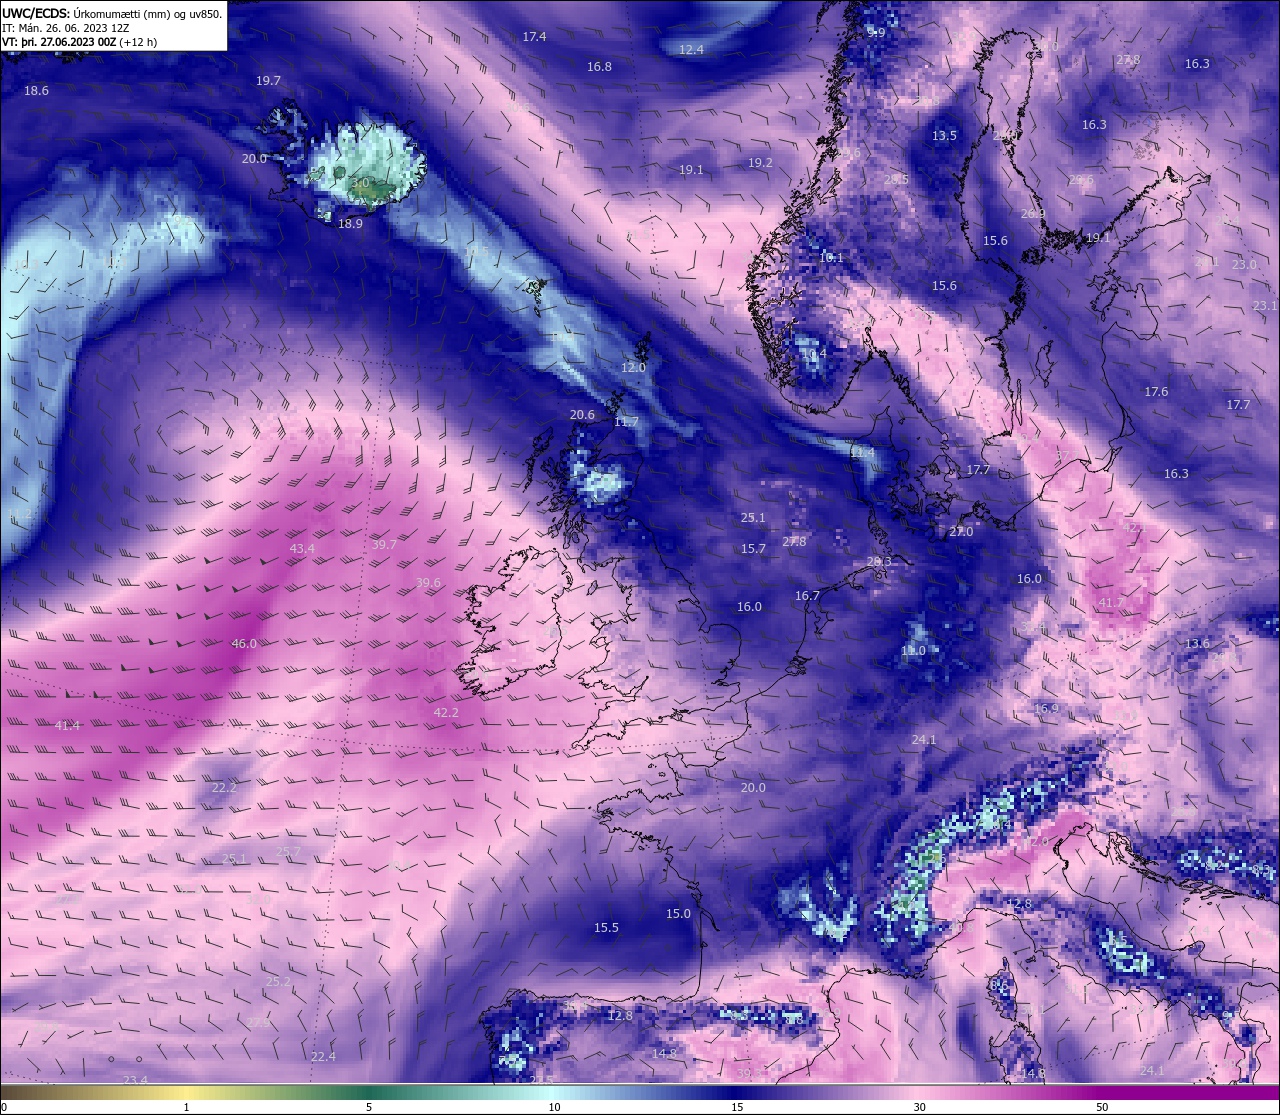Click the 15.0 value near western France
Image resolution: width=1280 pixels, height=1115 pixels.
(678, 914)
